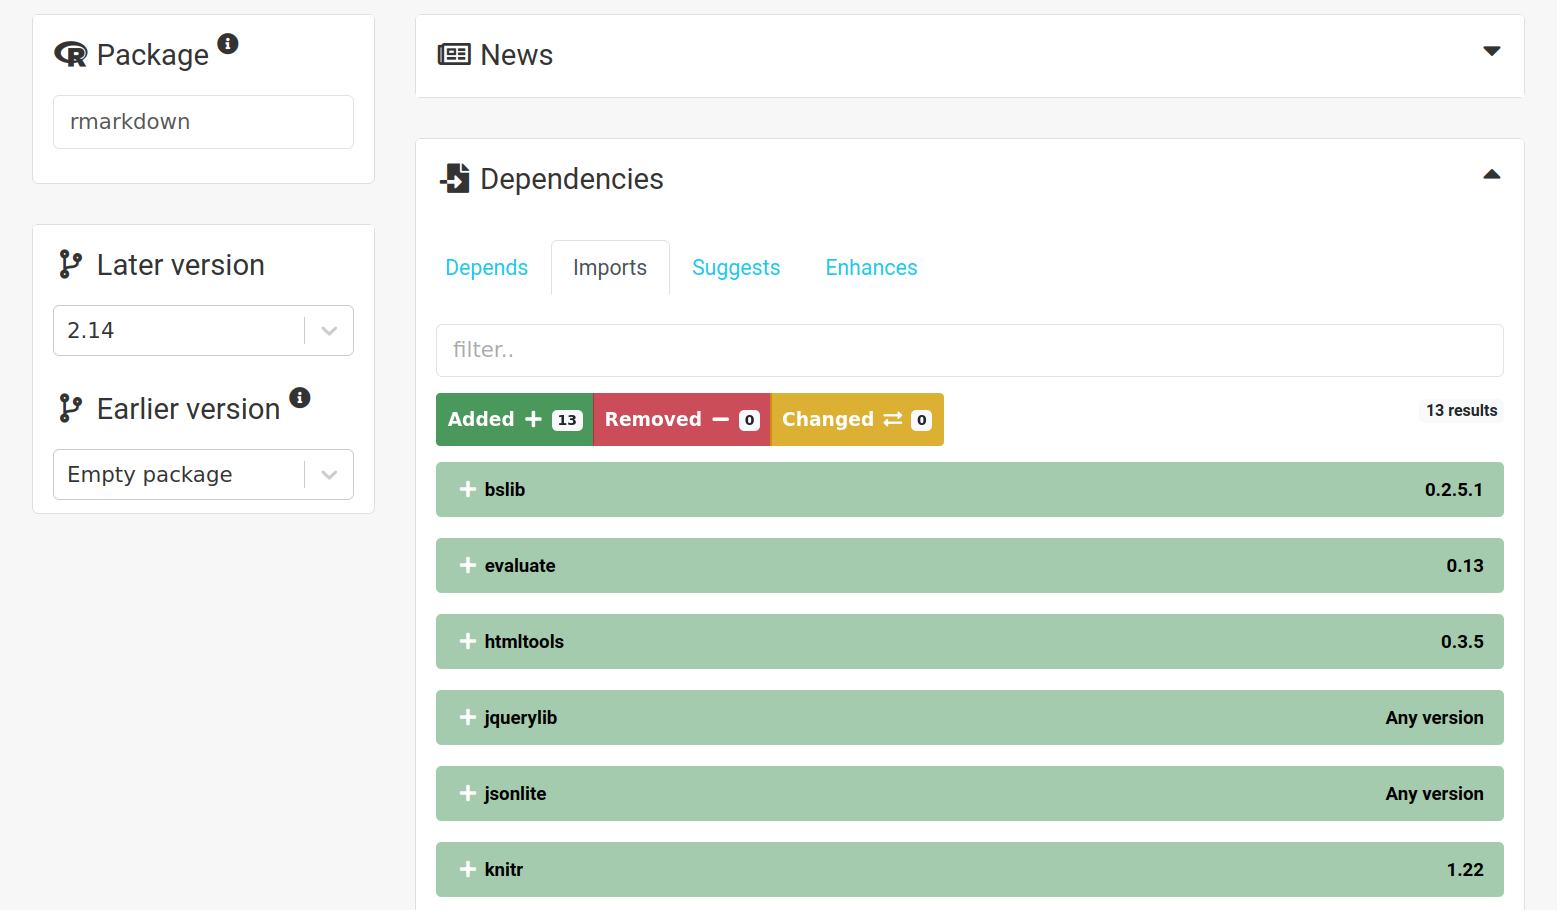Click the R logo icon next to Package
This screenshot has width=1557, height=910.
click(71, 54)
